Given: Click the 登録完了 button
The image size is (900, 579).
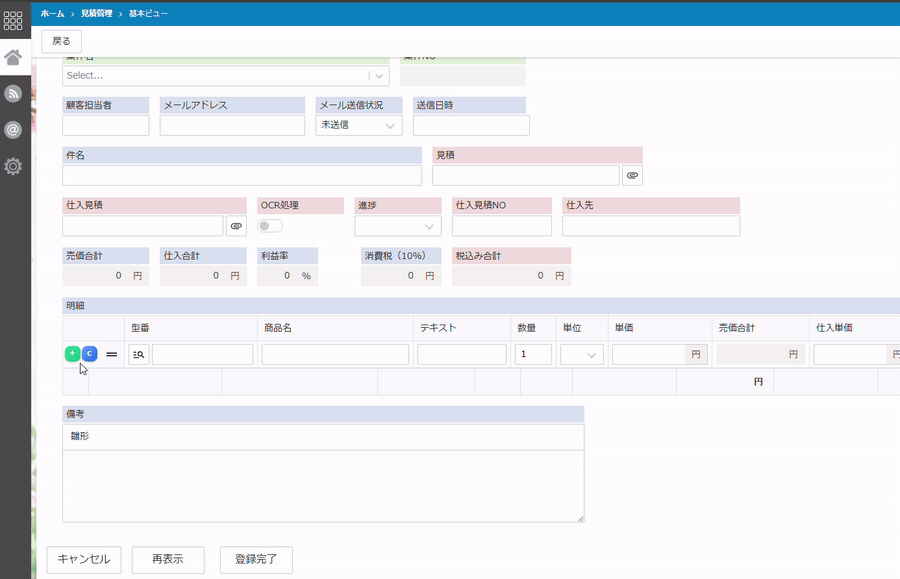Looking at the screenshot, I should pyautogui.click(x=256, y=559).
